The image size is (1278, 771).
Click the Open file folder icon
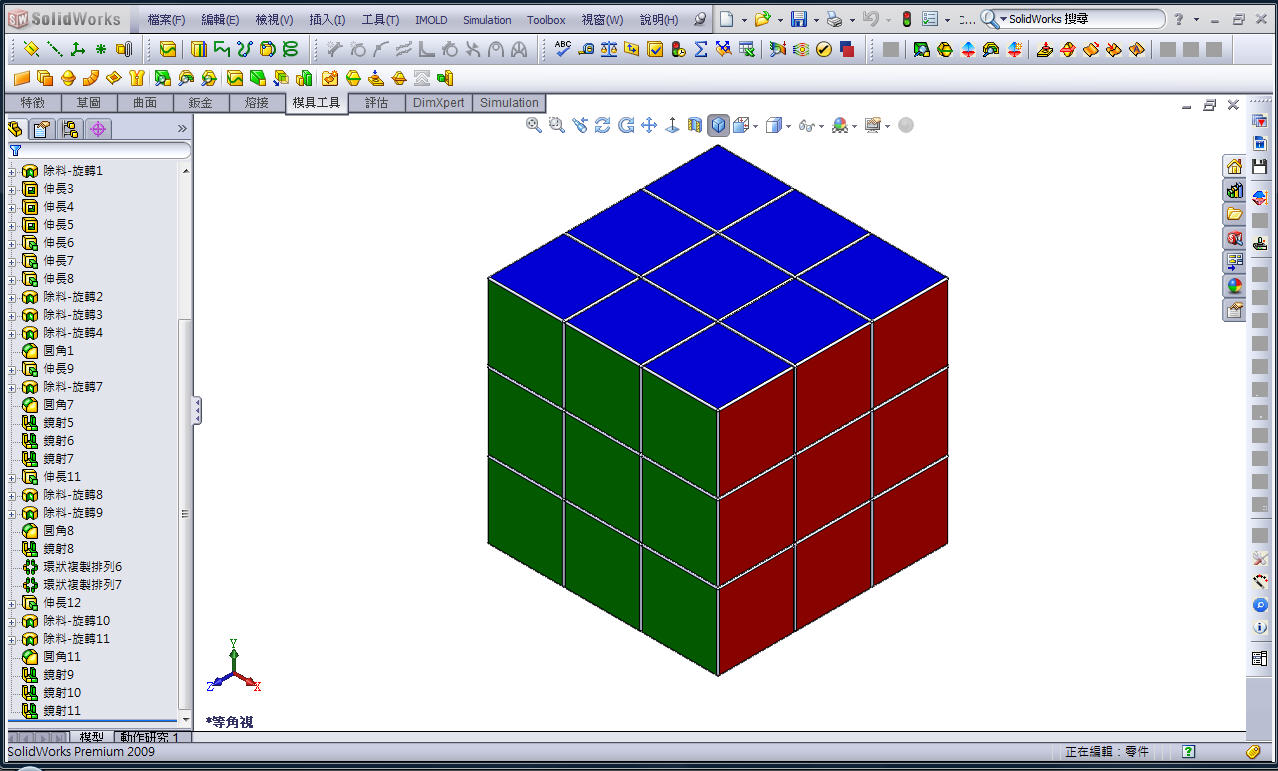pyautogui.click(x=762, y=19)
